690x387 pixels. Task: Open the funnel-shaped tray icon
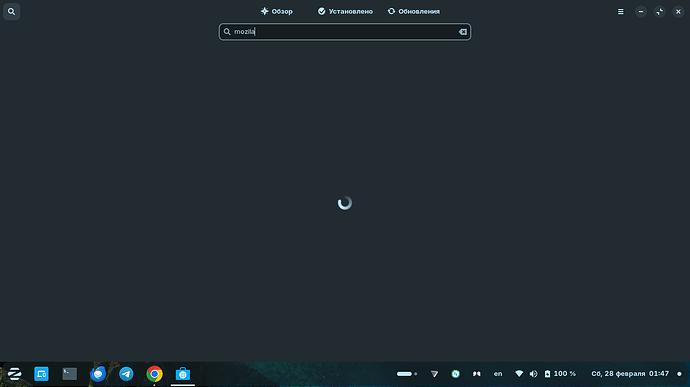point(434,374)
